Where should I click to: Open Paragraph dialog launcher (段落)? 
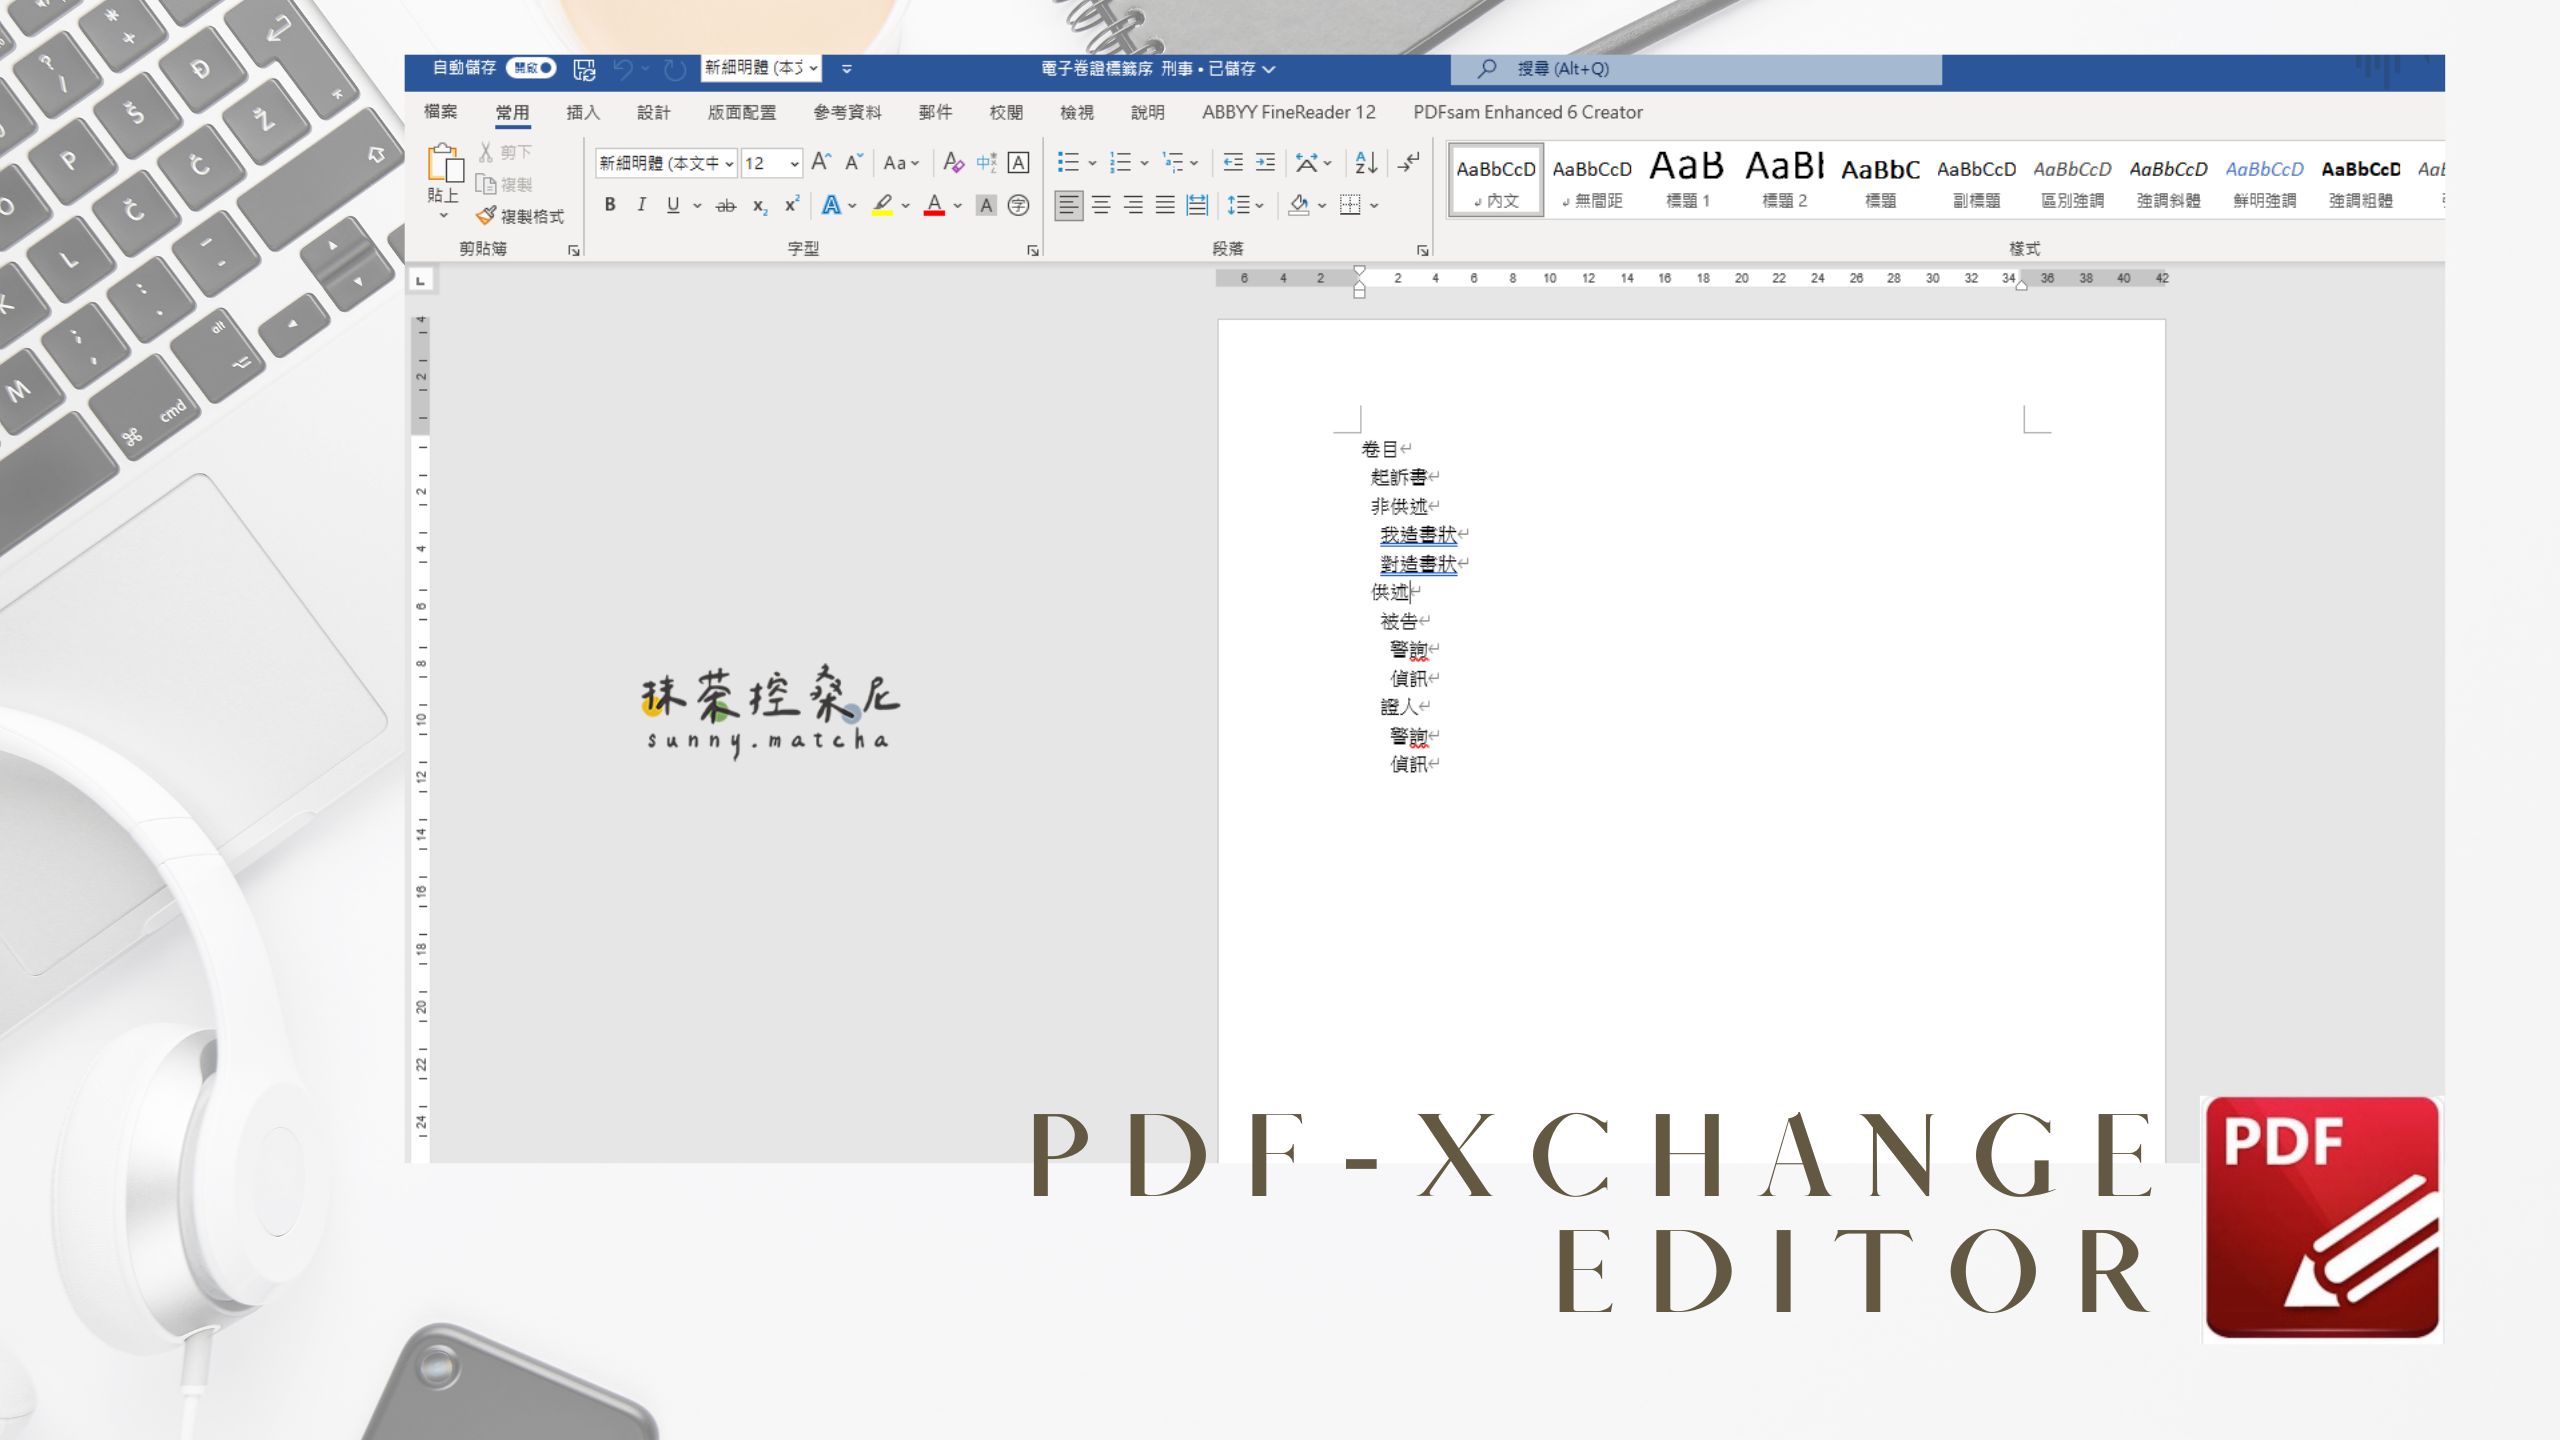[x=1423, y=250]
